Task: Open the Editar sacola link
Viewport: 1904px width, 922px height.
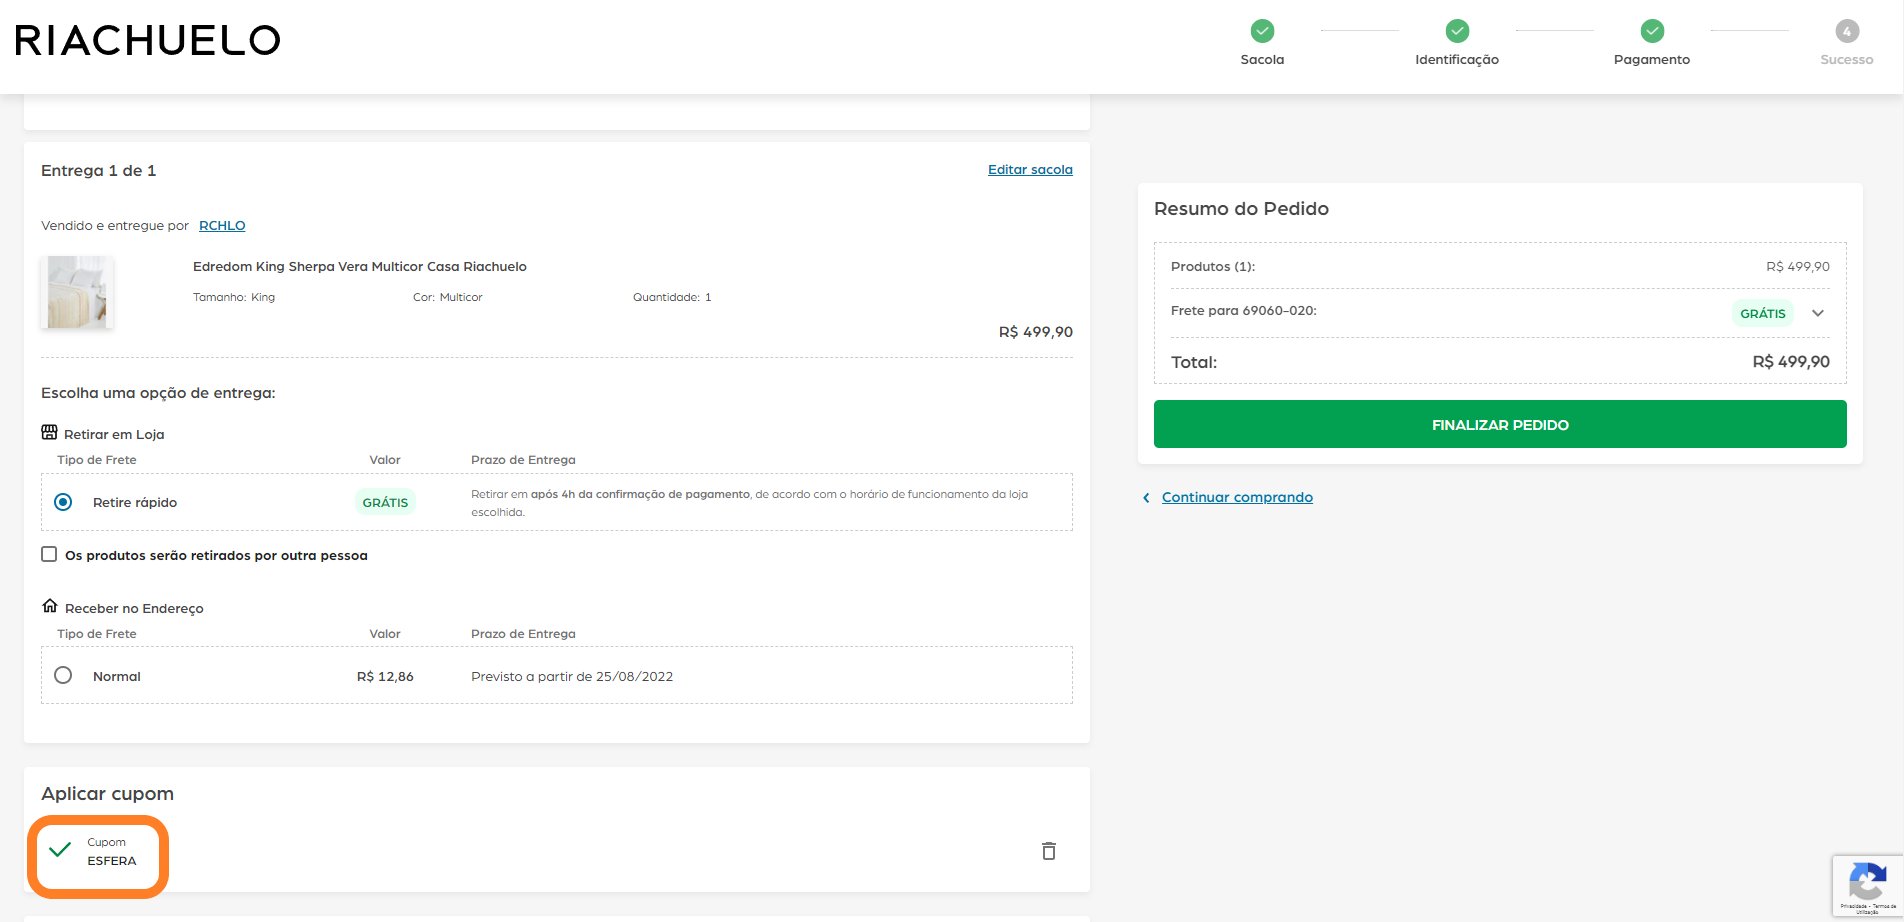Action: (x=1030, y=170)
